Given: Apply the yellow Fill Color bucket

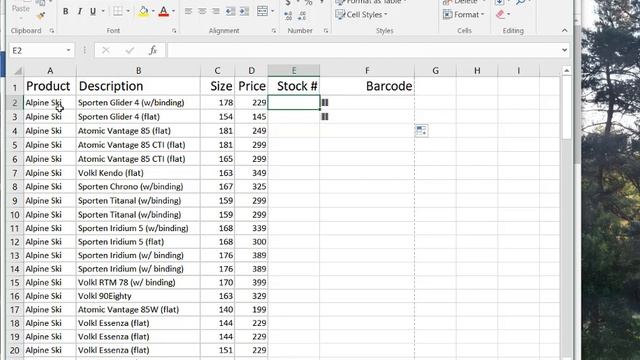Looking at the screenshot, I should [143, 12].
